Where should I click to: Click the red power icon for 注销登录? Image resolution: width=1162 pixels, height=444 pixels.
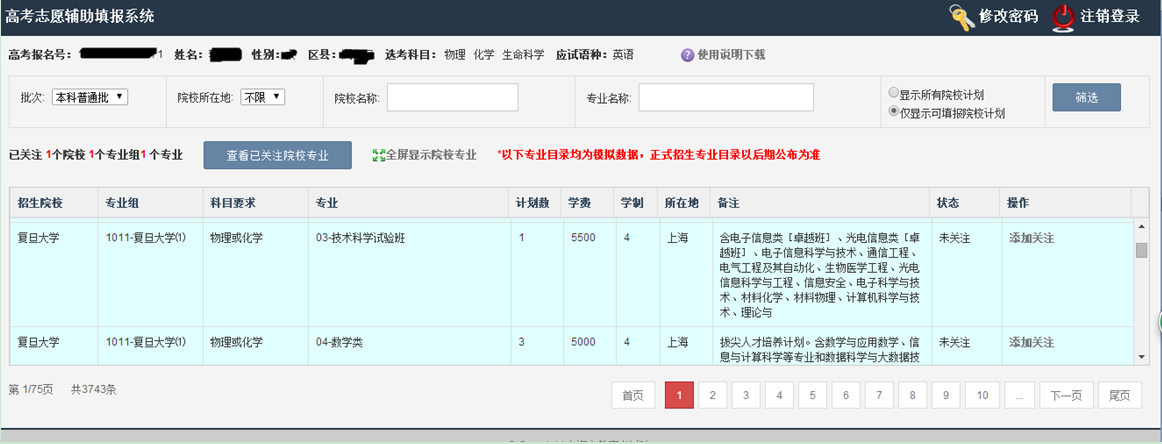1063,18
